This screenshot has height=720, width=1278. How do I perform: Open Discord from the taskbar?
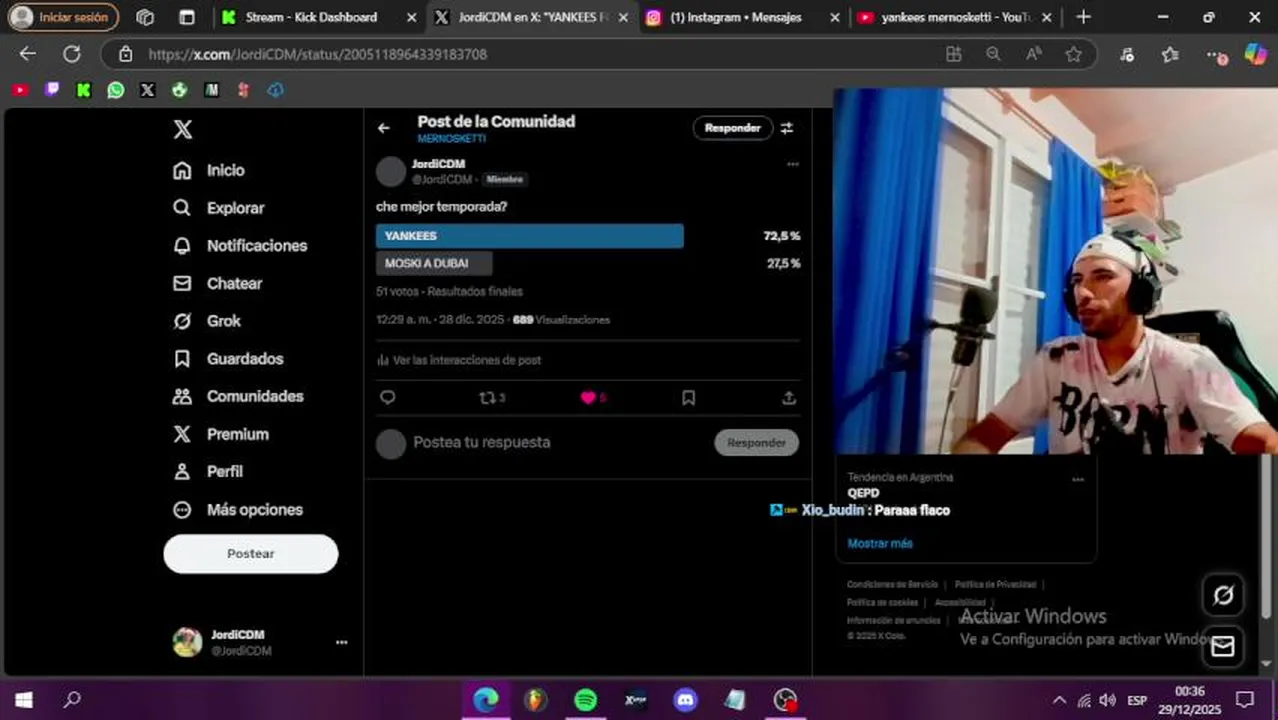pos(685,700)
